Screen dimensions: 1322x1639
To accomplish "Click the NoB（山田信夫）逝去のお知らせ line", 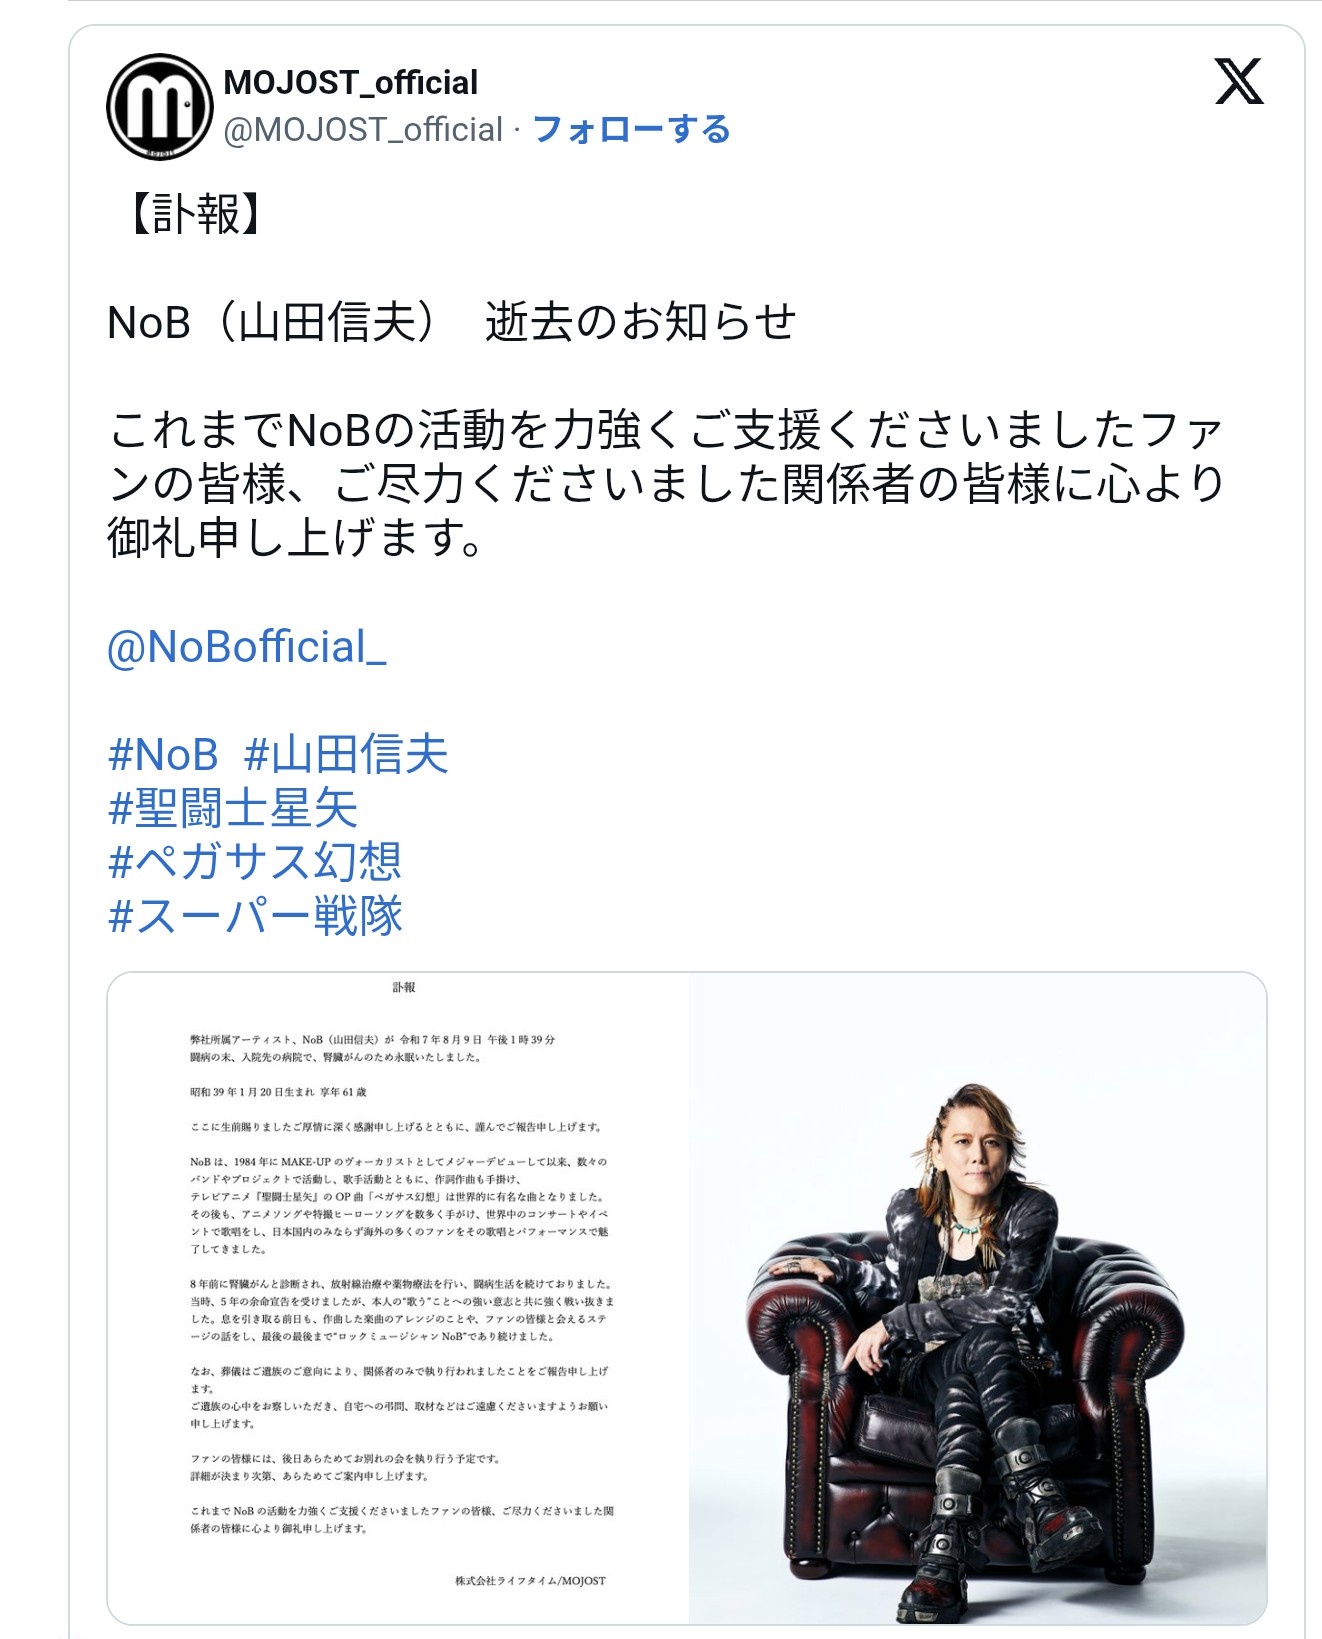I will (452, 322).
